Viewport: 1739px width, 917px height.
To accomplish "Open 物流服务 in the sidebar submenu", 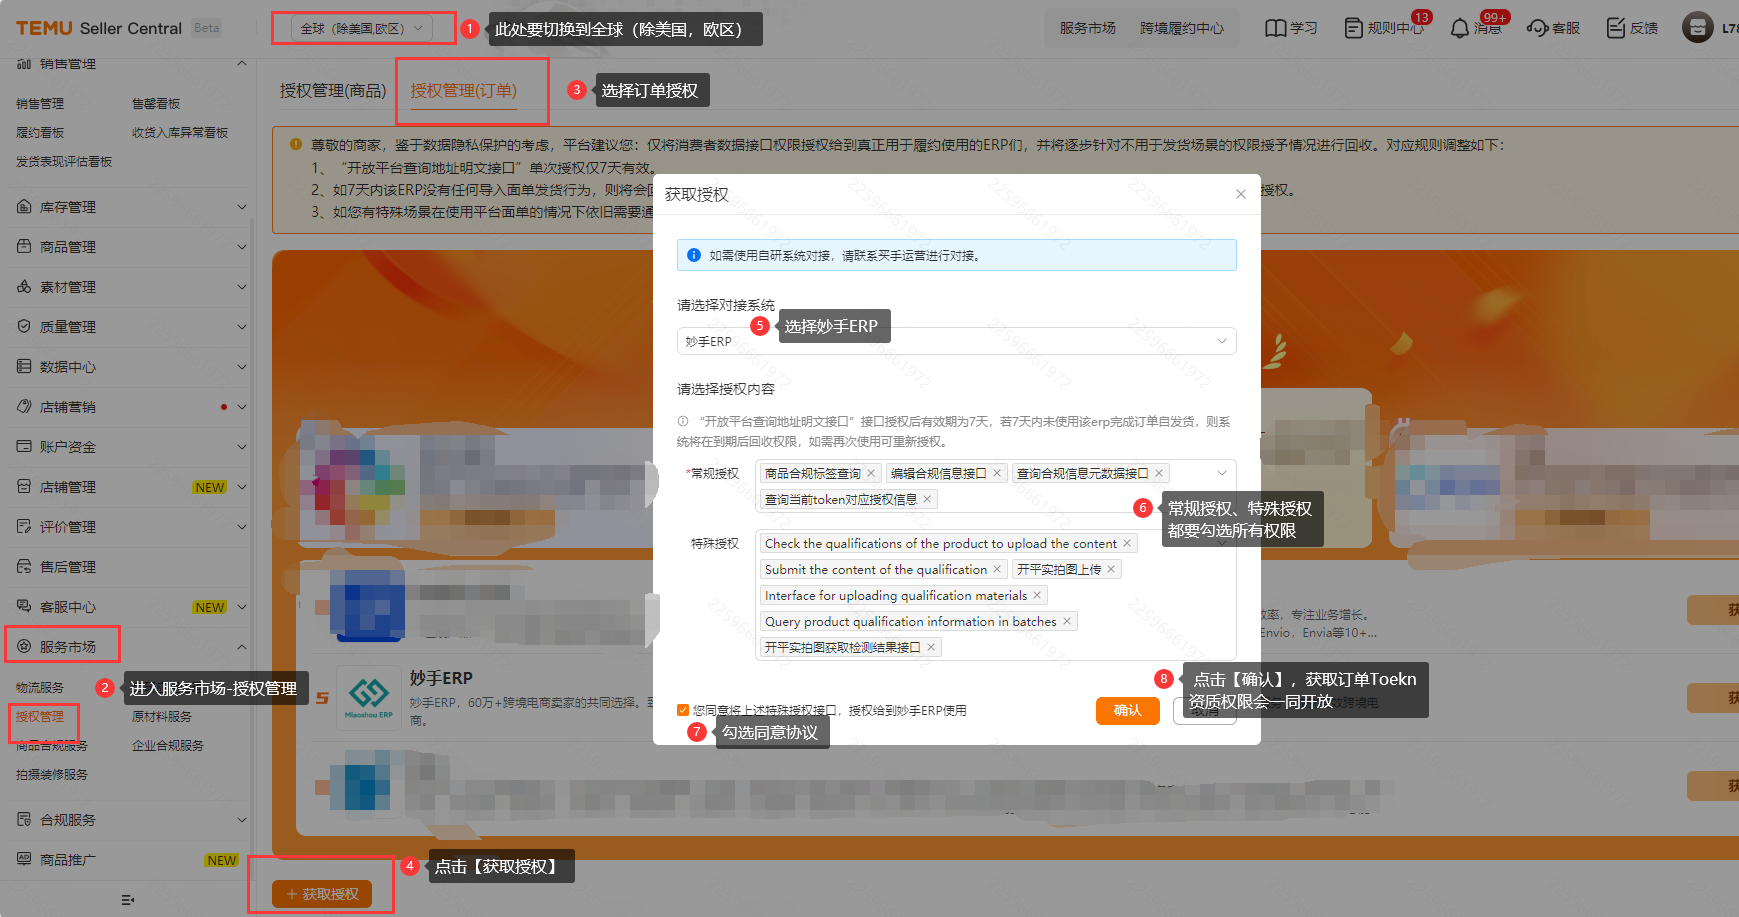I will (40, 688).
